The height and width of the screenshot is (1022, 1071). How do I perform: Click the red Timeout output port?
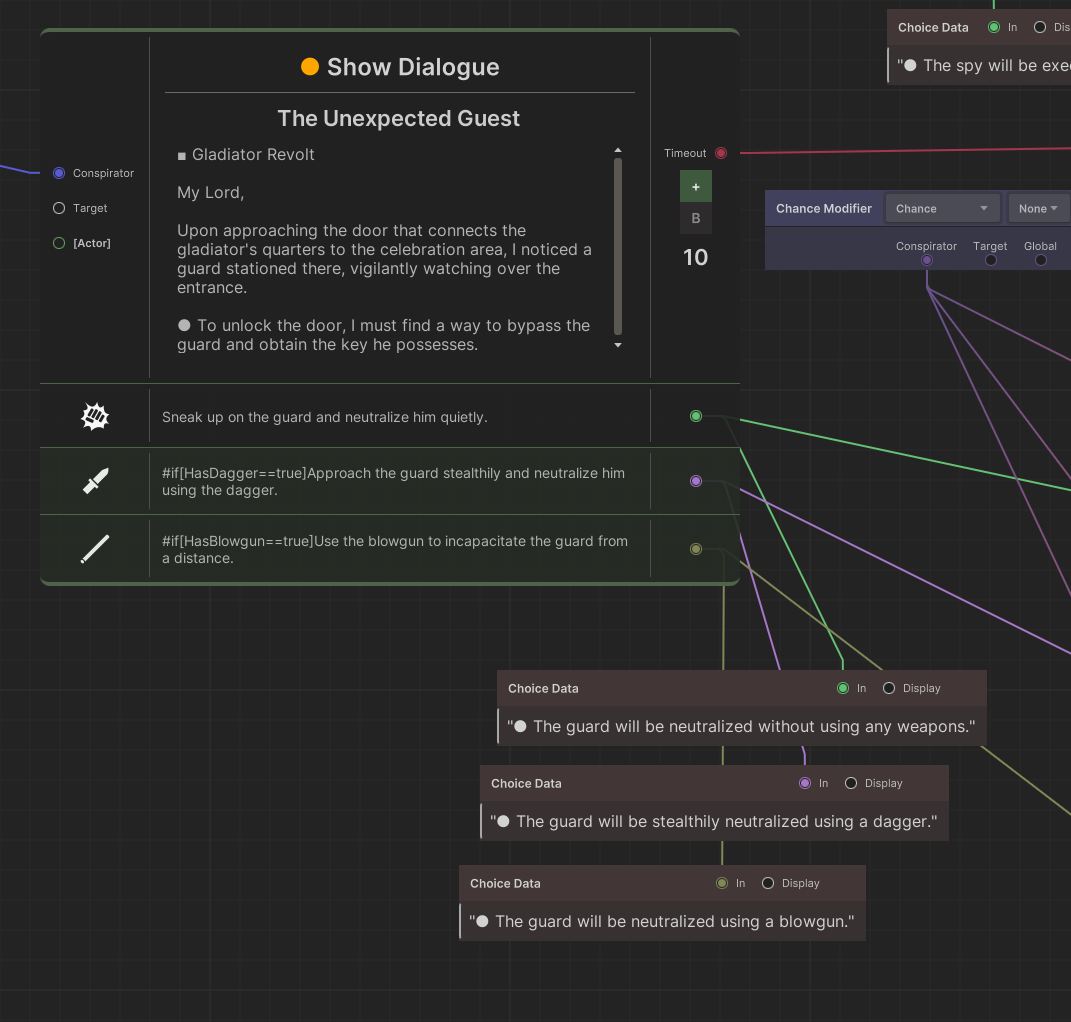[x=721, y=153]
